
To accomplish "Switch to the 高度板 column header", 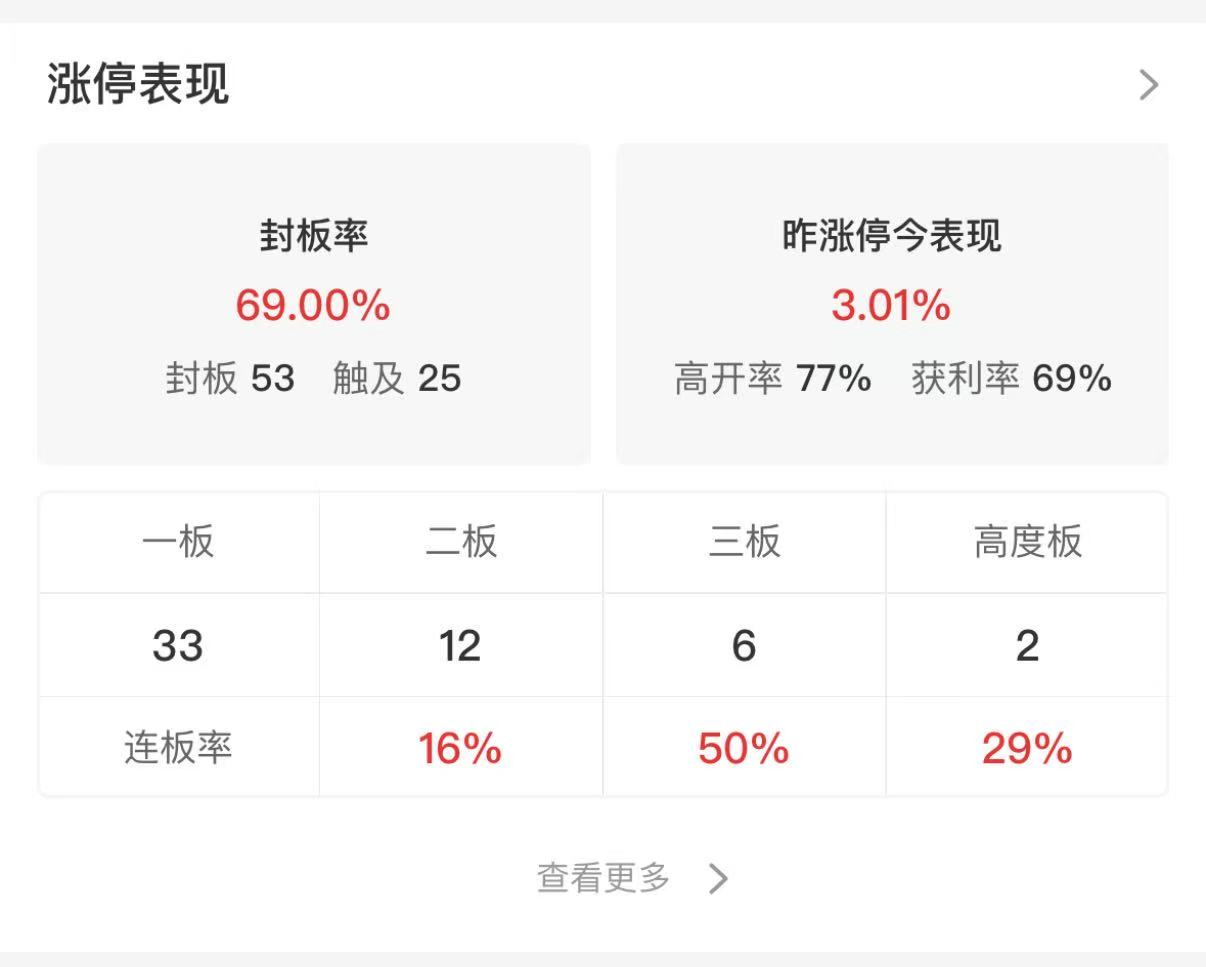I will (x=1027, y=542).
